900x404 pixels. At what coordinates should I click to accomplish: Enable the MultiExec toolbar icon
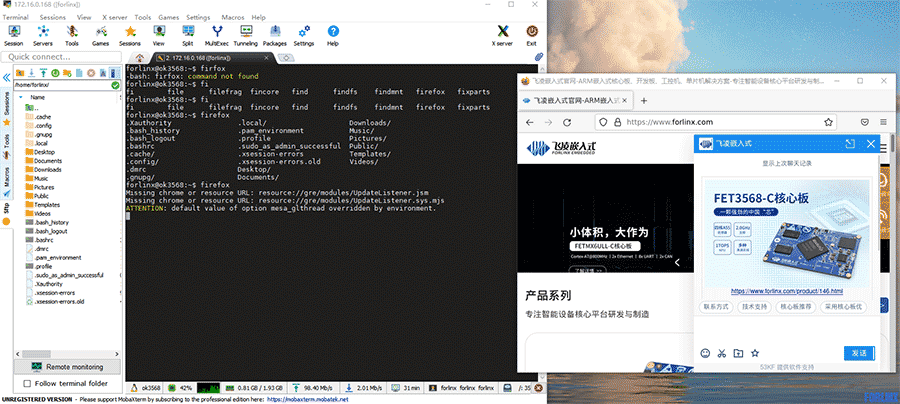click(x=217, y=36)
